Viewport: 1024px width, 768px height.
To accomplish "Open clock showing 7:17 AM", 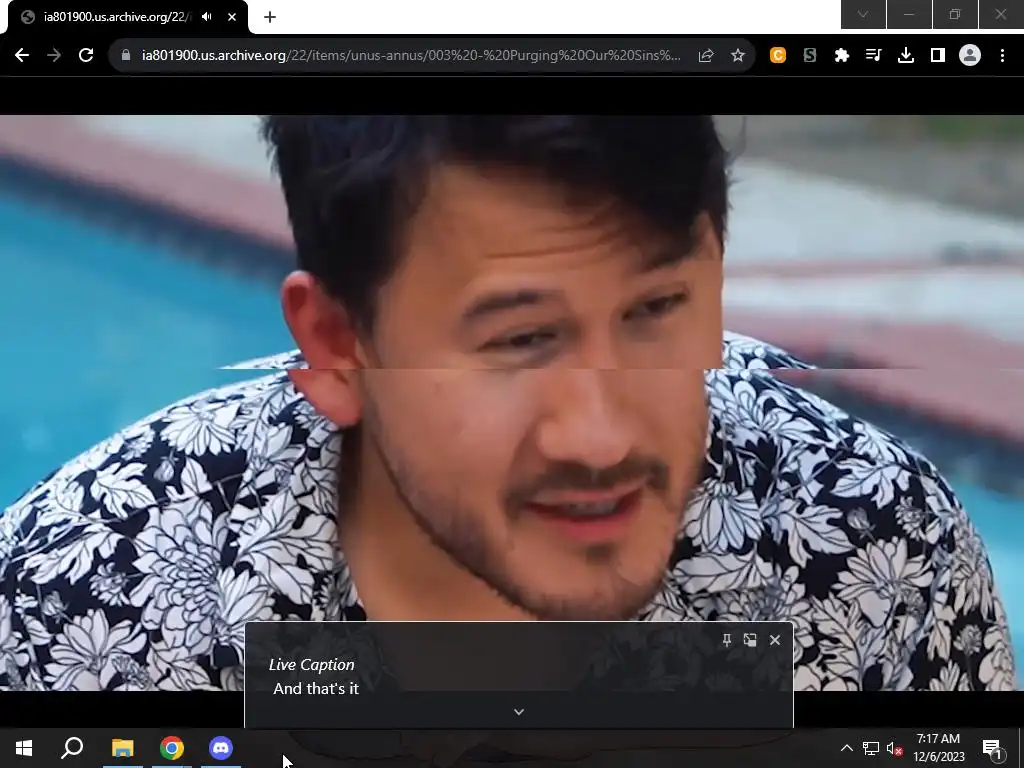I will [x=938, y=748].
